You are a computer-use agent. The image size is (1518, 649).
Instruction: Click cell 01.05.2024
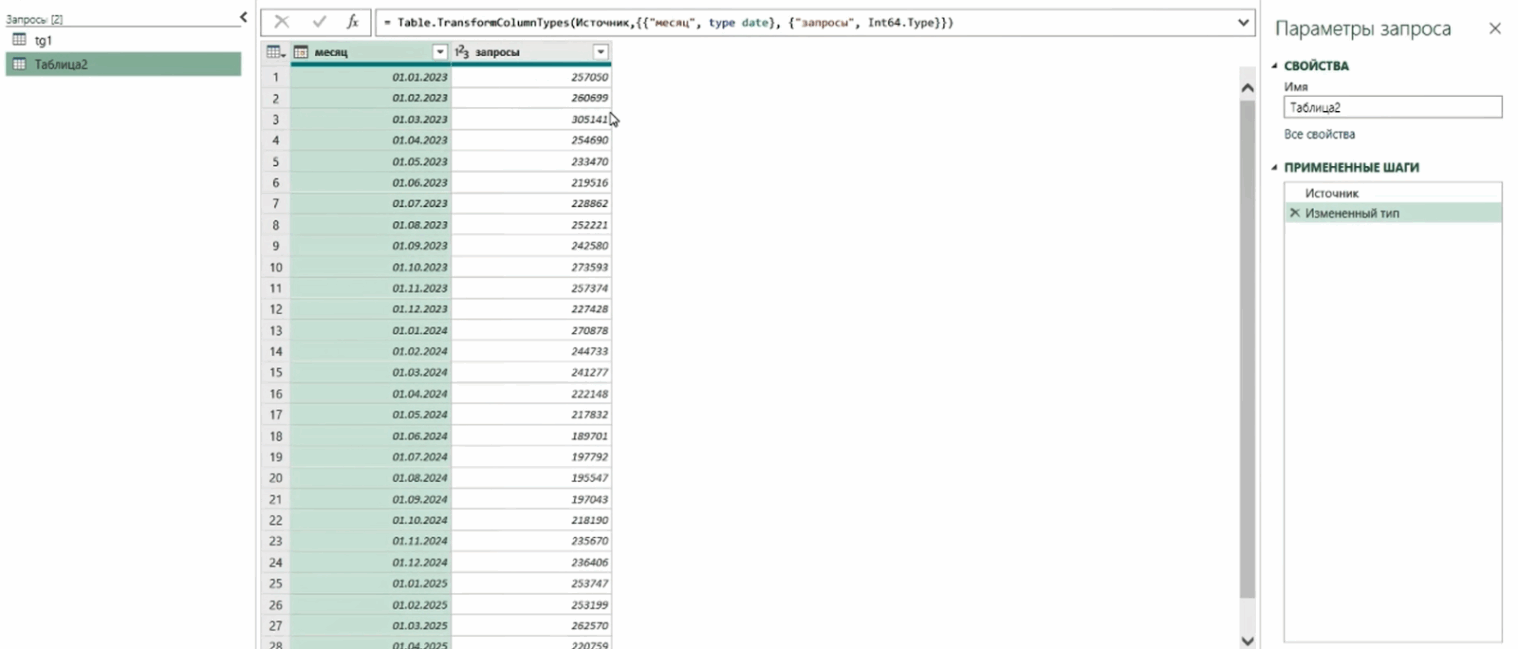(x=371, y=415)
